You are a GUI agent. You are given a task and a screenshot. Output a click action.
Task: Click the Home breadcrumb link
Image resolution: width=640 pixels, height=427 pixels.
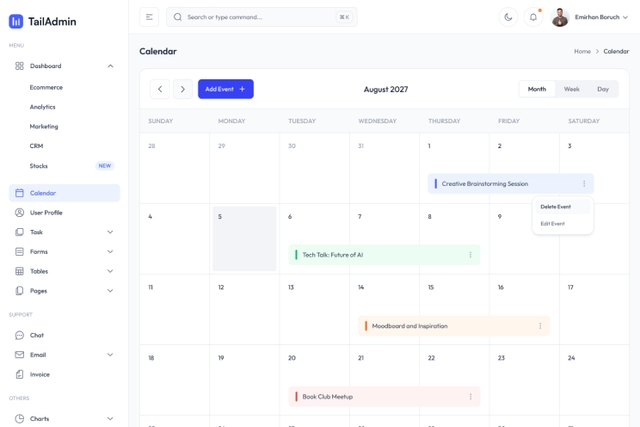click(582, 51)
